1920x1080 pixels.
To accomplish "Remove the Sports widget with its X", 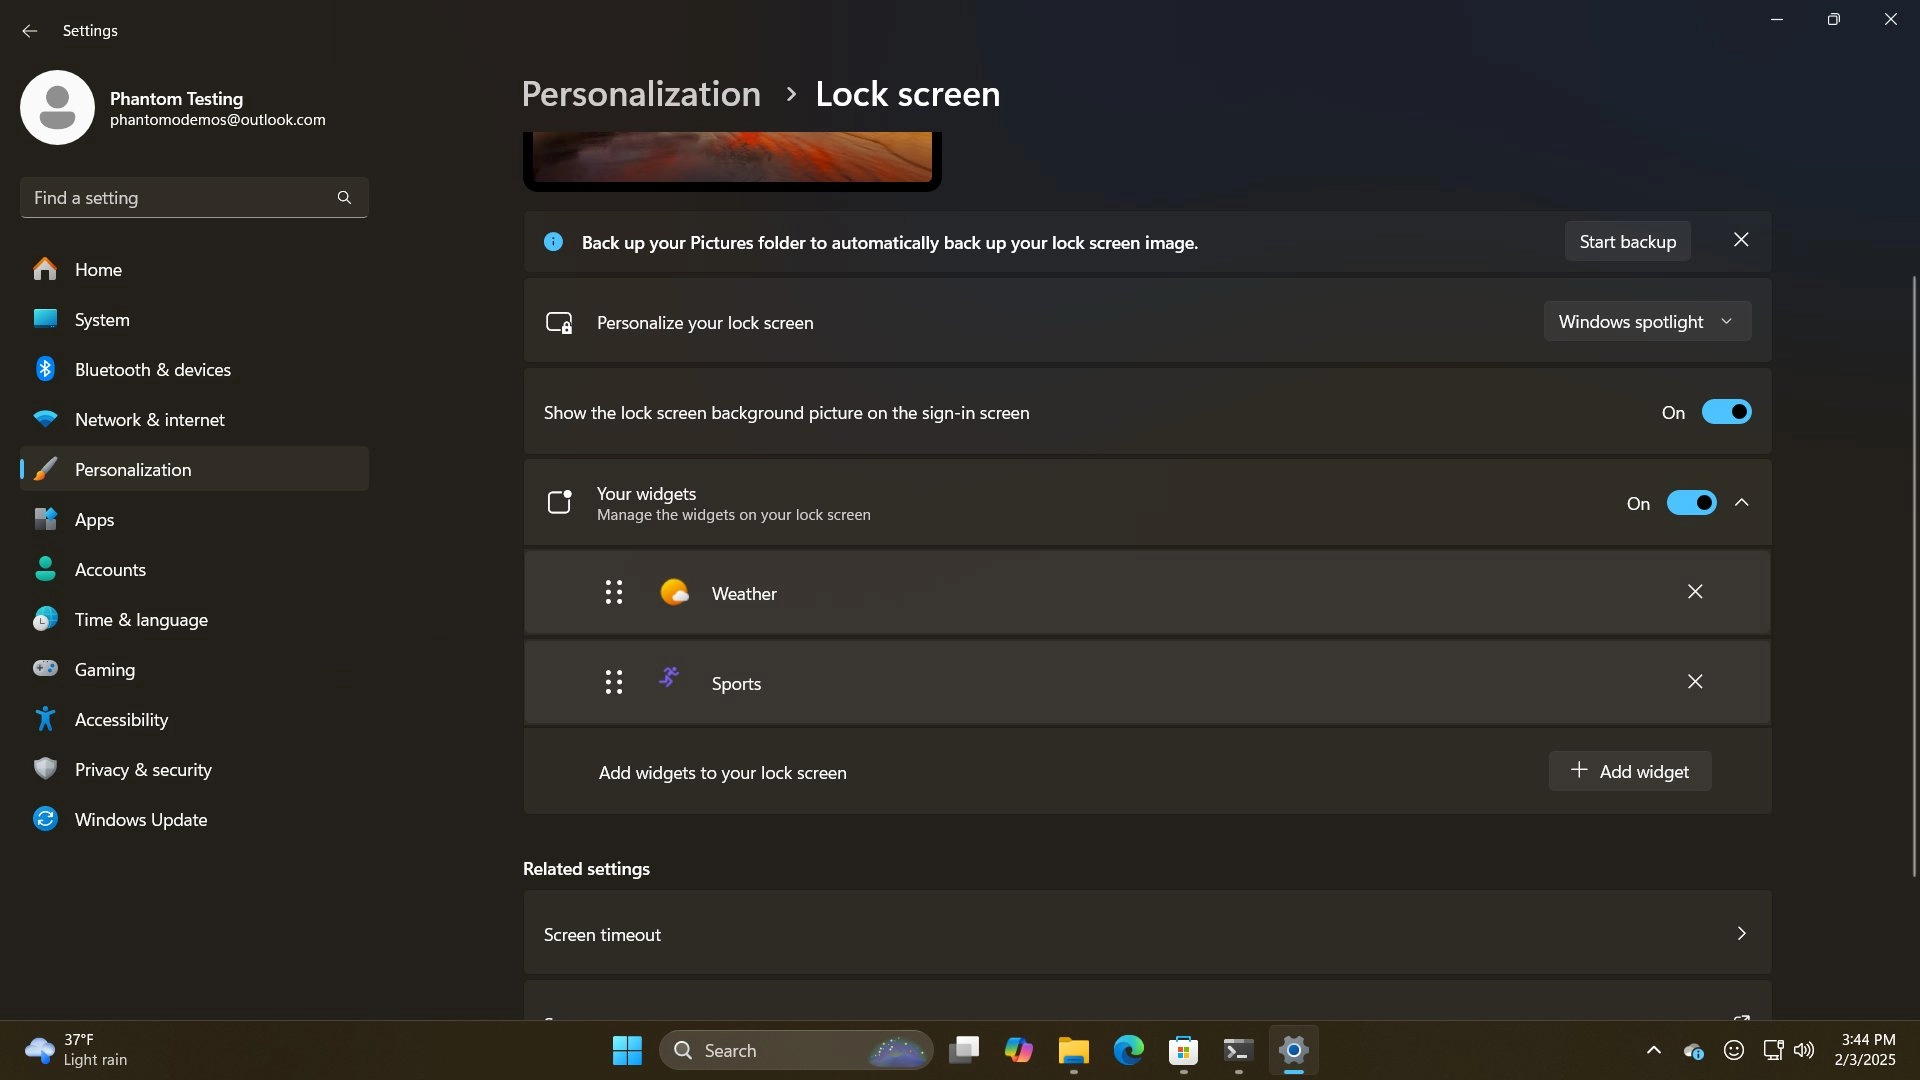I will pos(1695,682).
